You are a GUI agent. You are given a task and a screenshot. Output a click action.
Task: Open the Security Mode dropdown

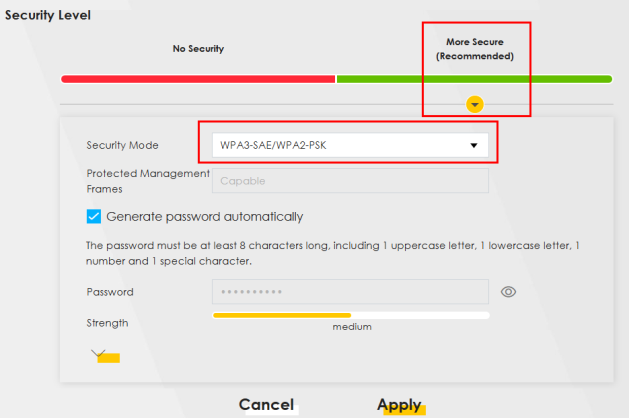pyautogui.click(x=348, y=145)
